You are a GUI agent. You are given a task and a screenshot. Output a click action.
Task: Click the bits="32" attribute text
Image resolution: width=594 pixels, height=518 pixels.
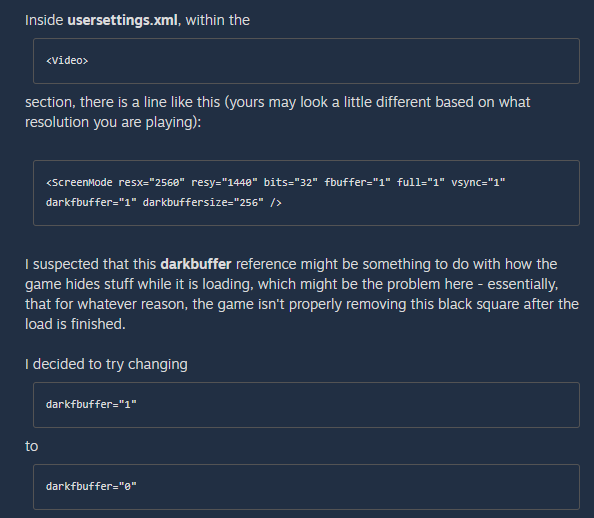(x=291, y=183)
